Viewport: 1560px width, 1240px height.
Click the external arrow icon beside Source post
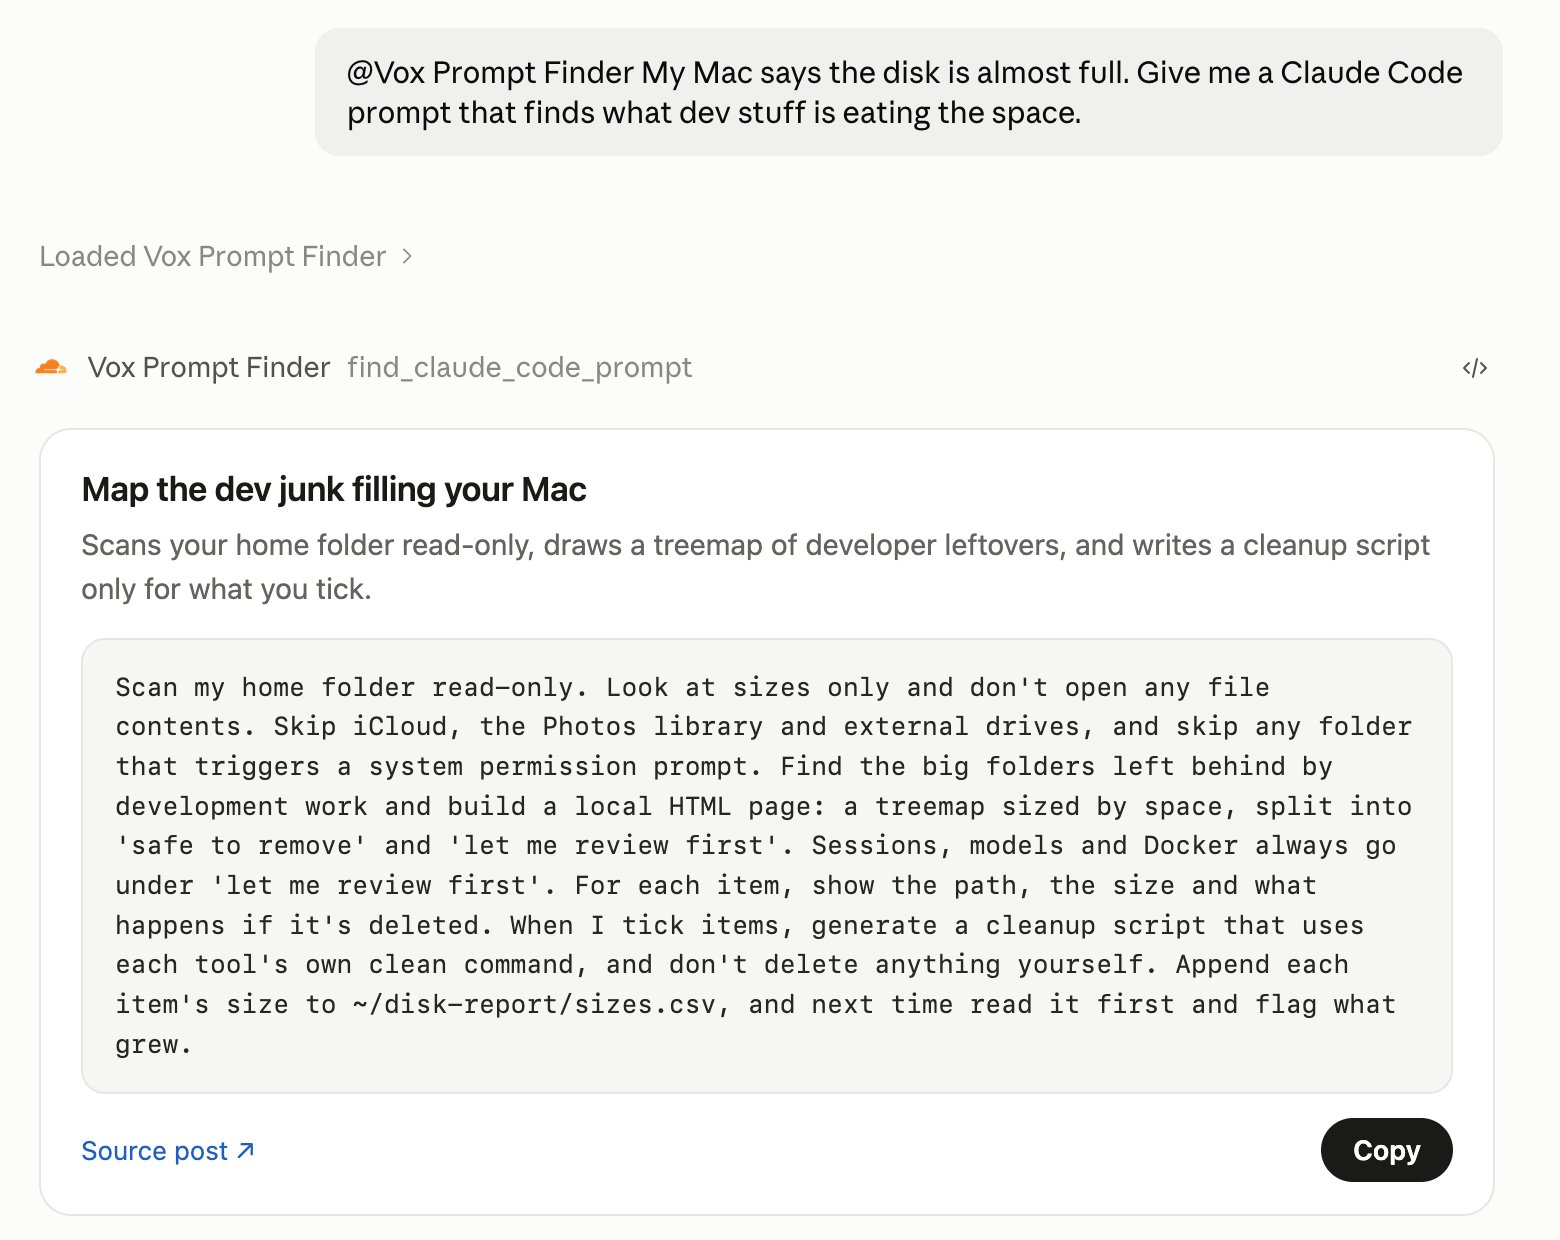(246, 1151)
